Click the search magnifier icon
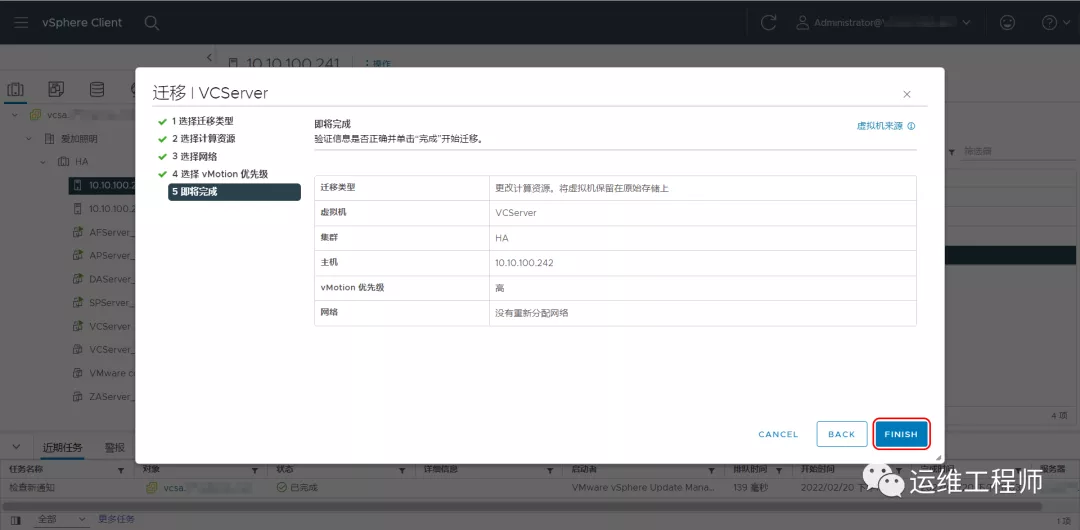 (151, 22)
